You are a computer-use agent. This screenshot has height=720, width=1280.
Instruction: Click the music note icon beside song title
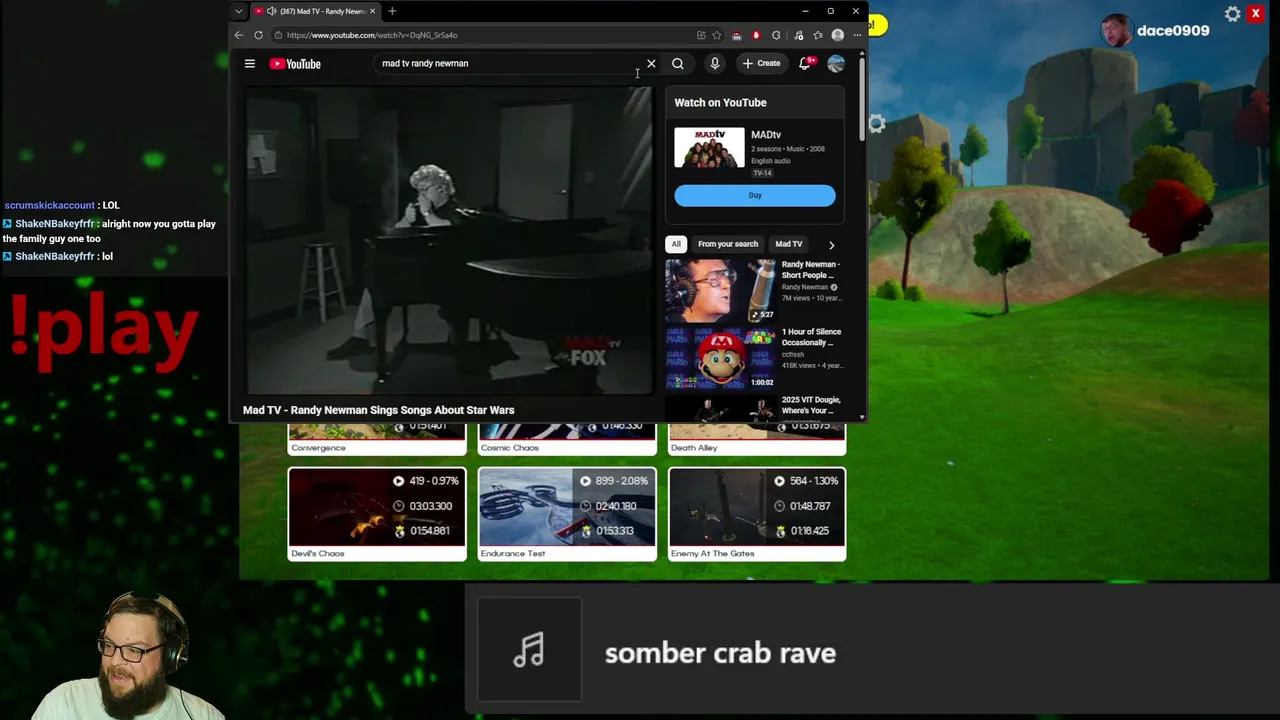[529, 650]
